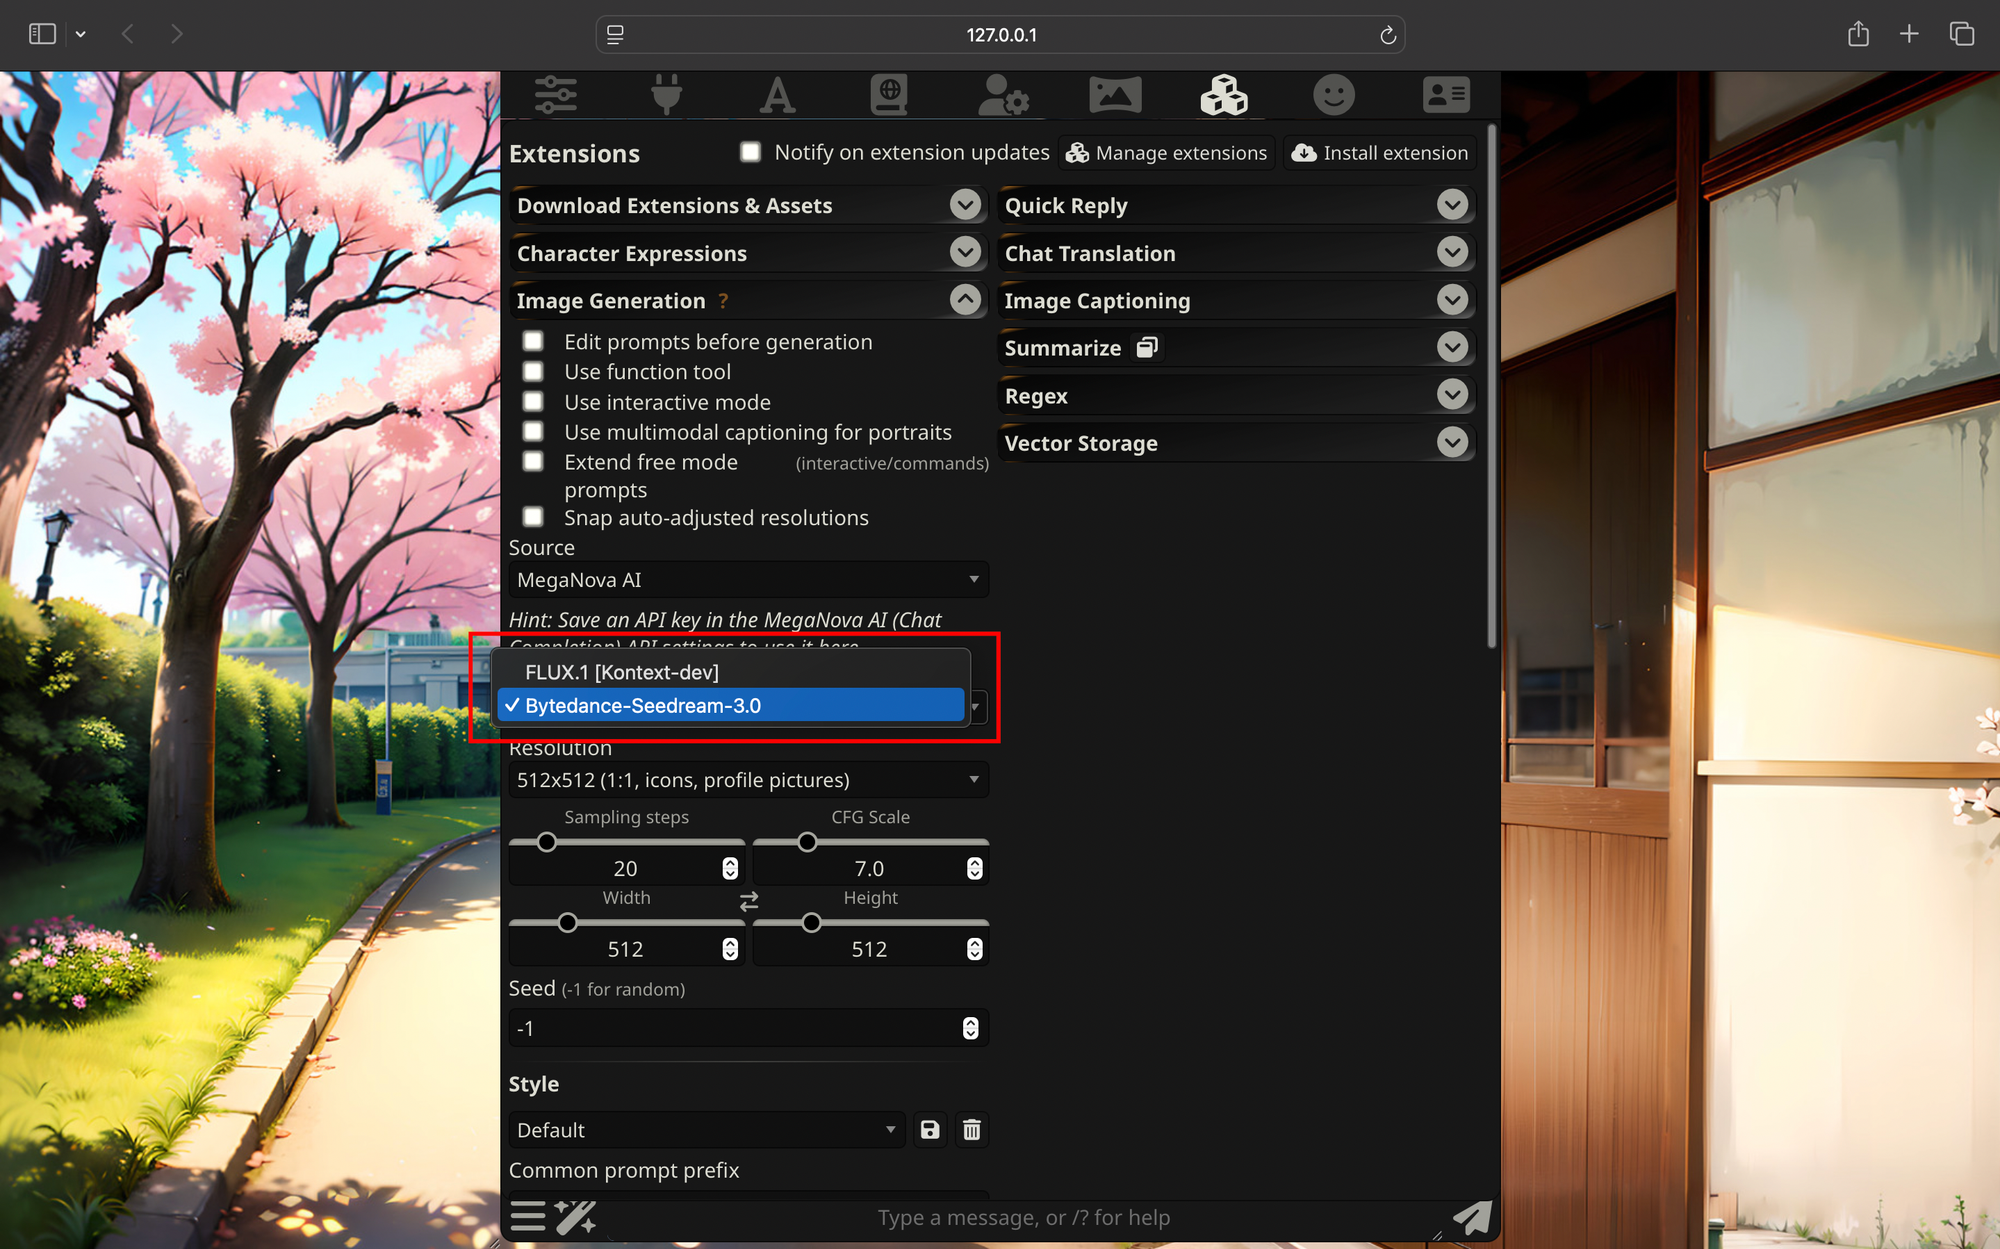
Task: Open AI response formatting 'A' icon
Action: point(777,95)
